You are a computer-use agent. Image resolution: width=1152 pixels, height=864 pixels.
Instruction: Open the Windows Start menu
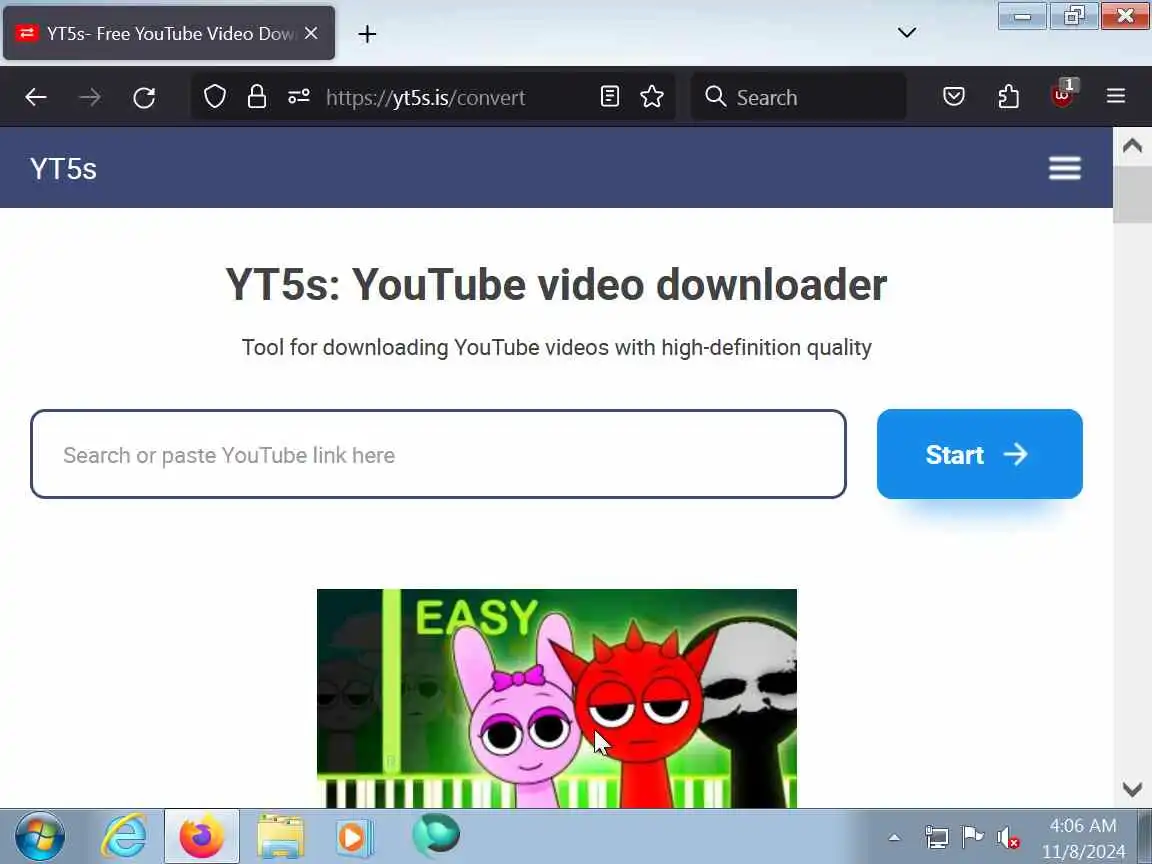(40, 836)
